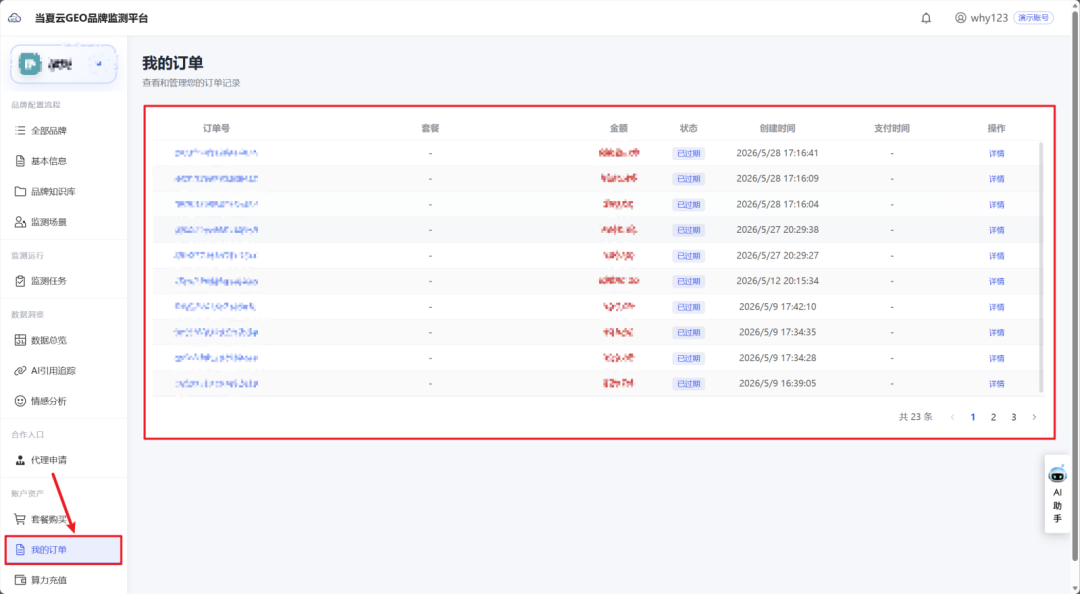
Task: Open 详情 for order created 2026/5/27 20:29:27
Action: [996, 256]
